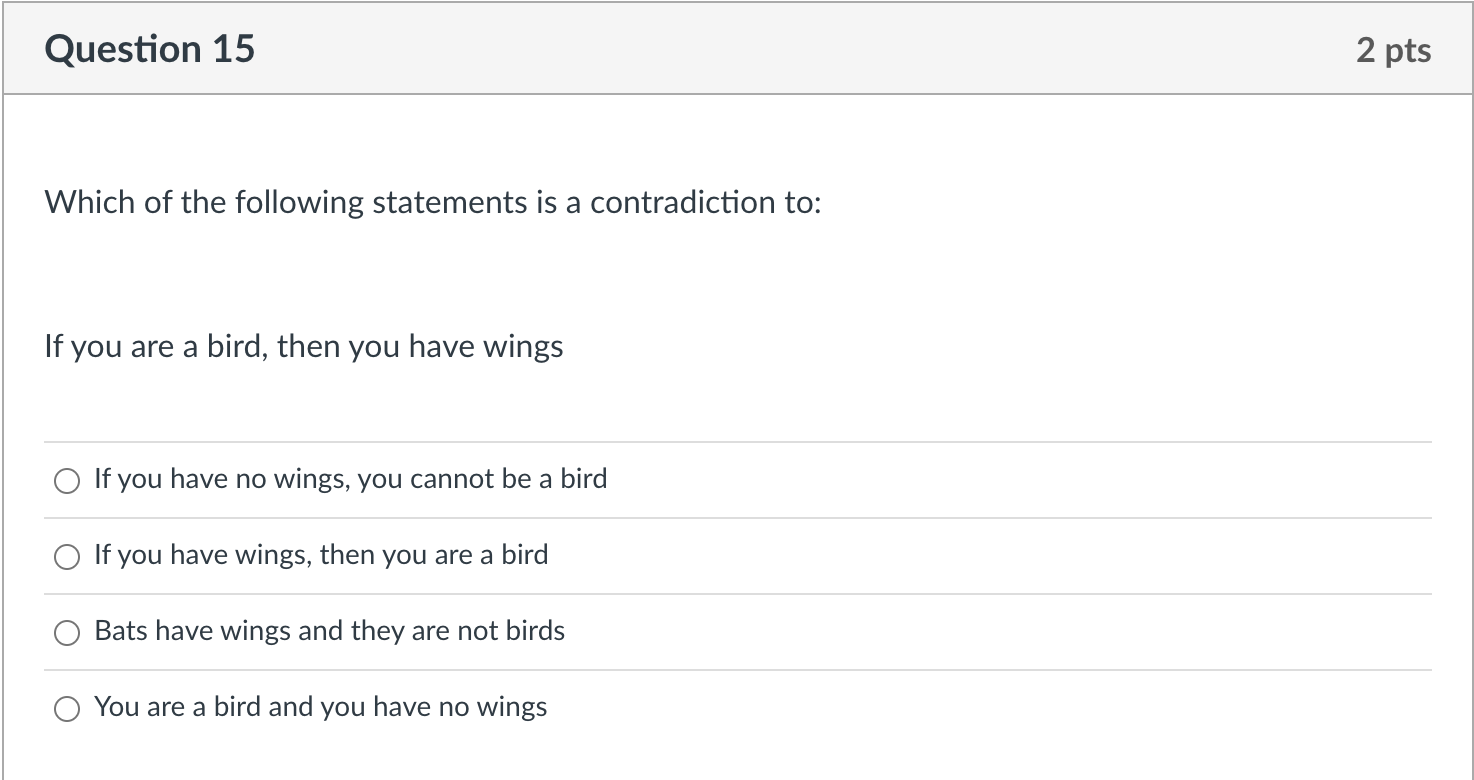
Task: Click the gray header bar between the title and points
Action: (800, 49)
